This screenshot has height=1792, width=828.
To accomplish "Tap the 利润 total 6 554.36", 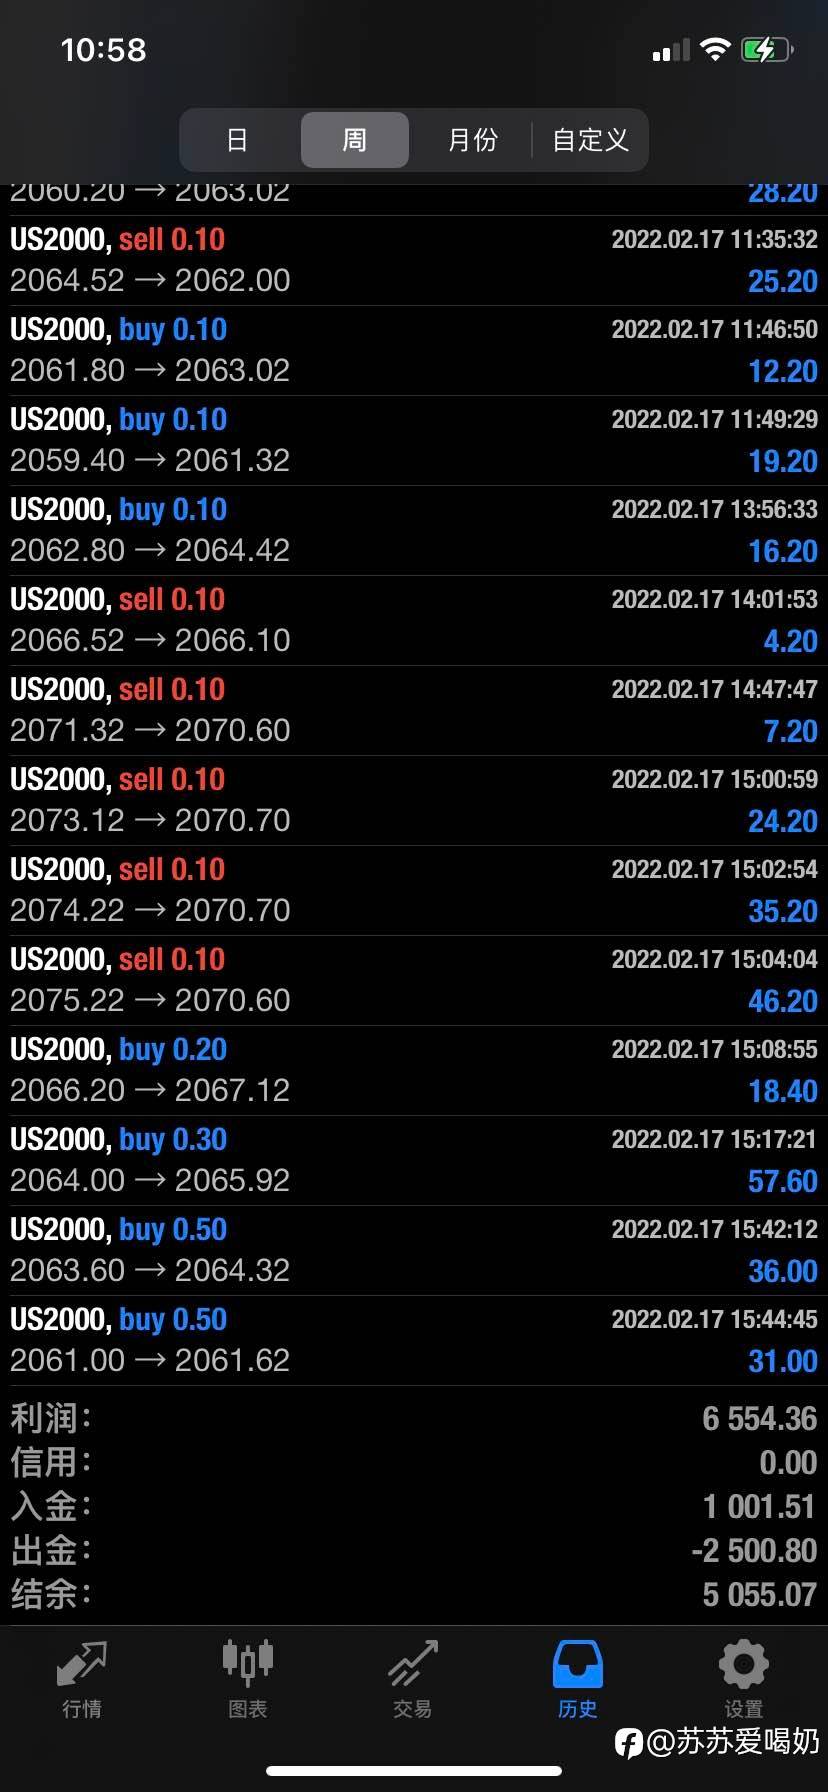I will (760, 1418).
